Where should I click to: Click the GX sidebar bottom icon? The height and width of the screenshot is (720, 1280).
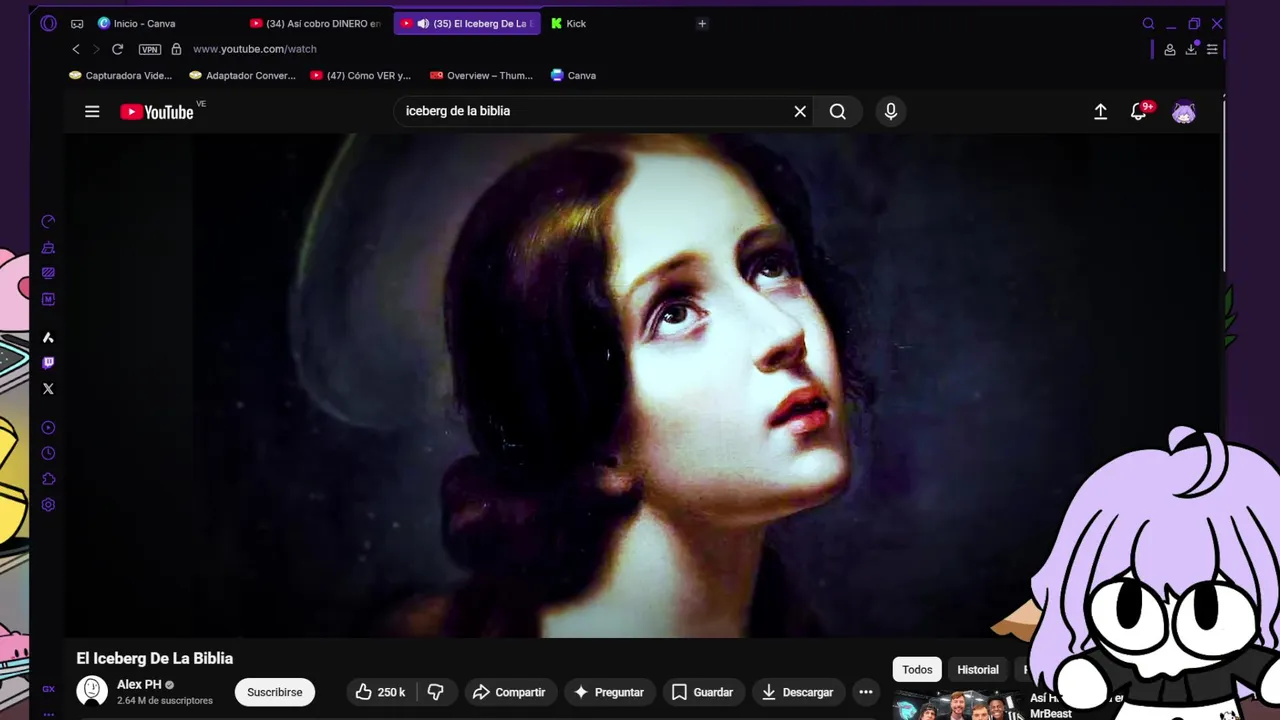point(48,689)
